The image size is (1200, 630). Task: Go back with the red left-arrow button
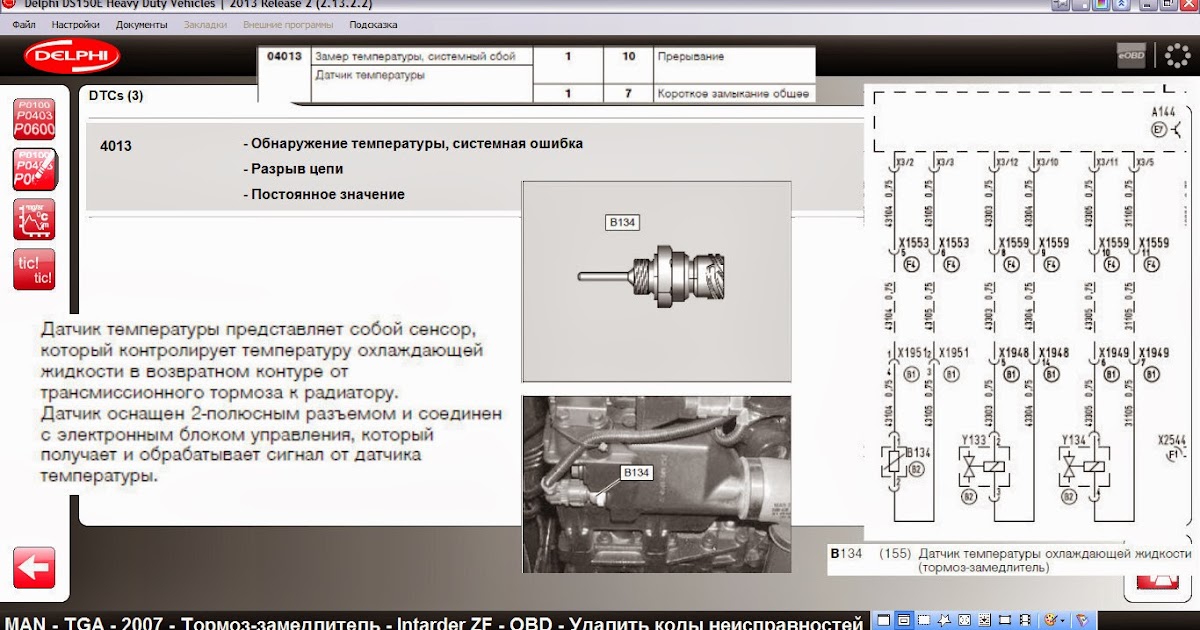34,568
